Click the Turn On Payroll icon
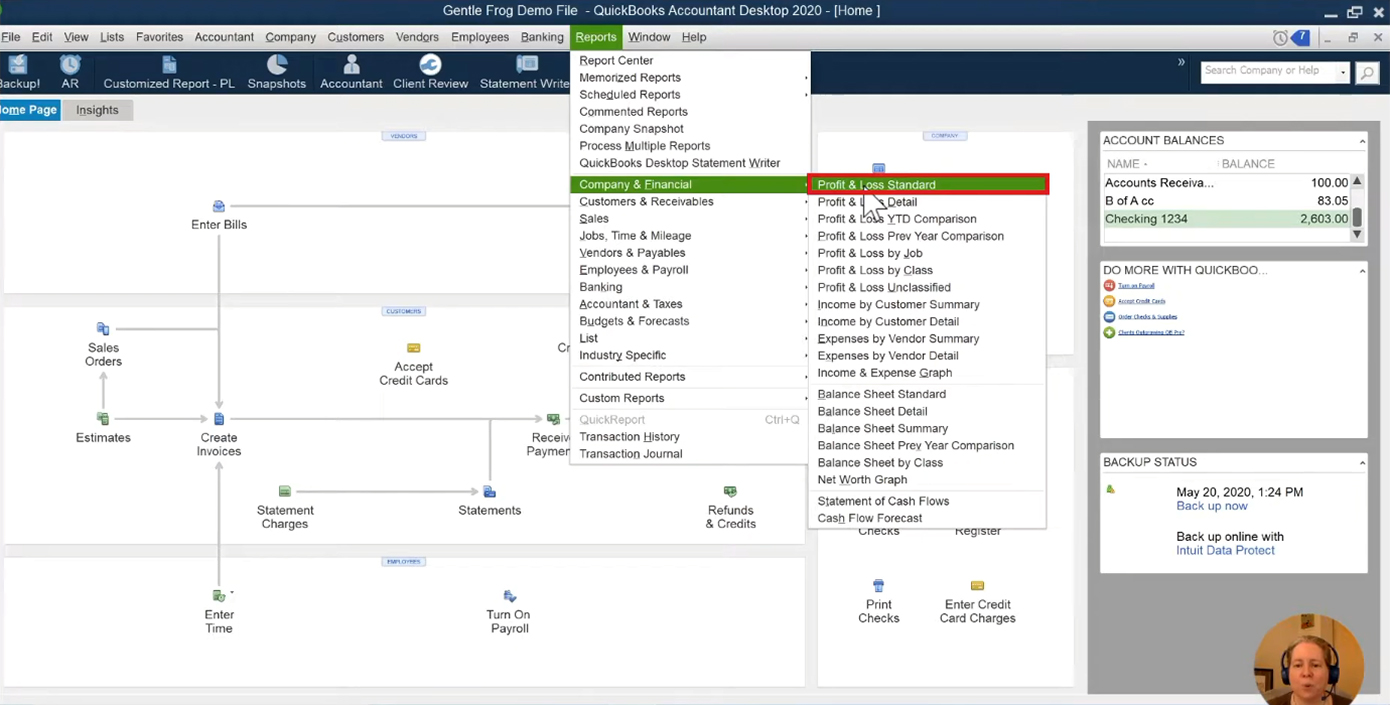Image resolution: width=1390 pixels, height=705 pixels. (509, 596)
